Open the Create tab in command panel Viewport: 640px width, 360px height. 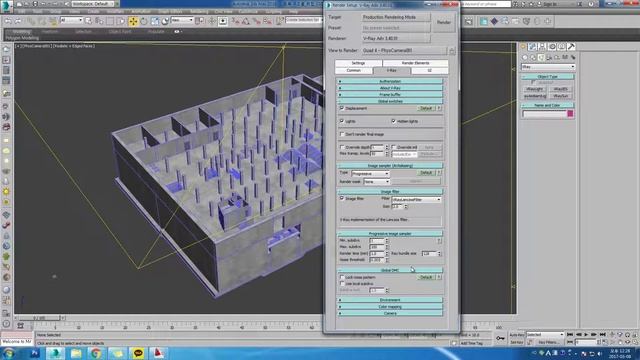(523, 47)
